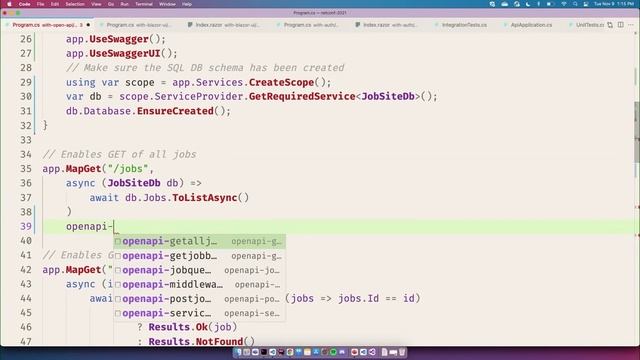Open the File menu
The image size is (640, 360).
40,4
